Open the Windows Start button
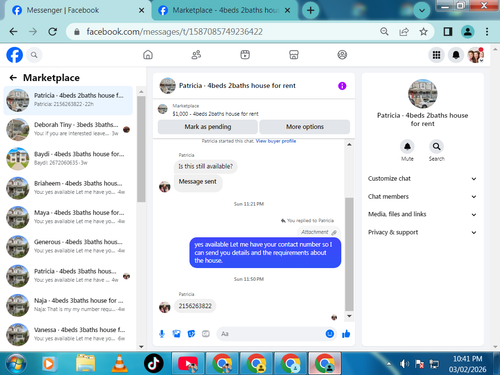 16,364
